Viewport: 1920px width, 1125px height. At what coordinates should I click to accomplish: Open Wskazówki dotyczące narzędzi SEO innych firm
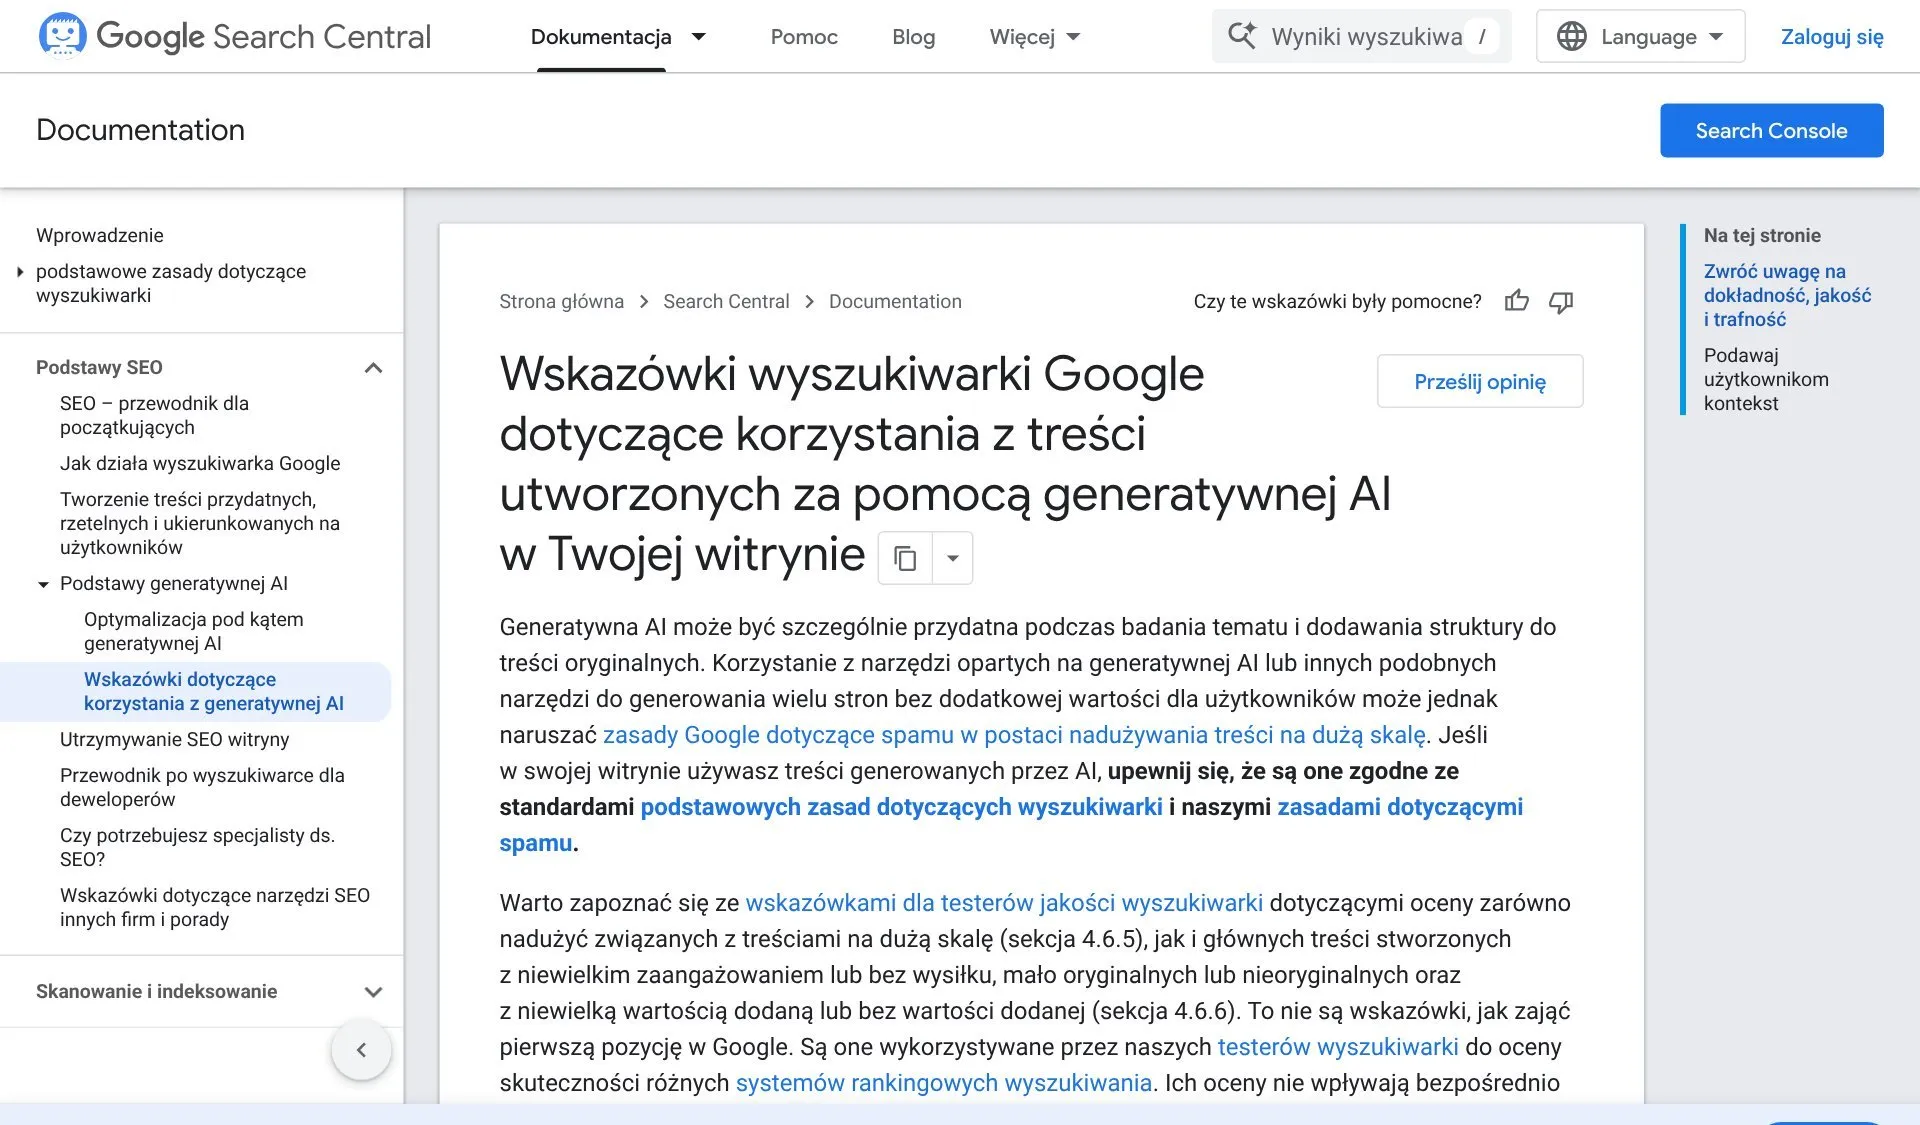click(x=215, y=907)
